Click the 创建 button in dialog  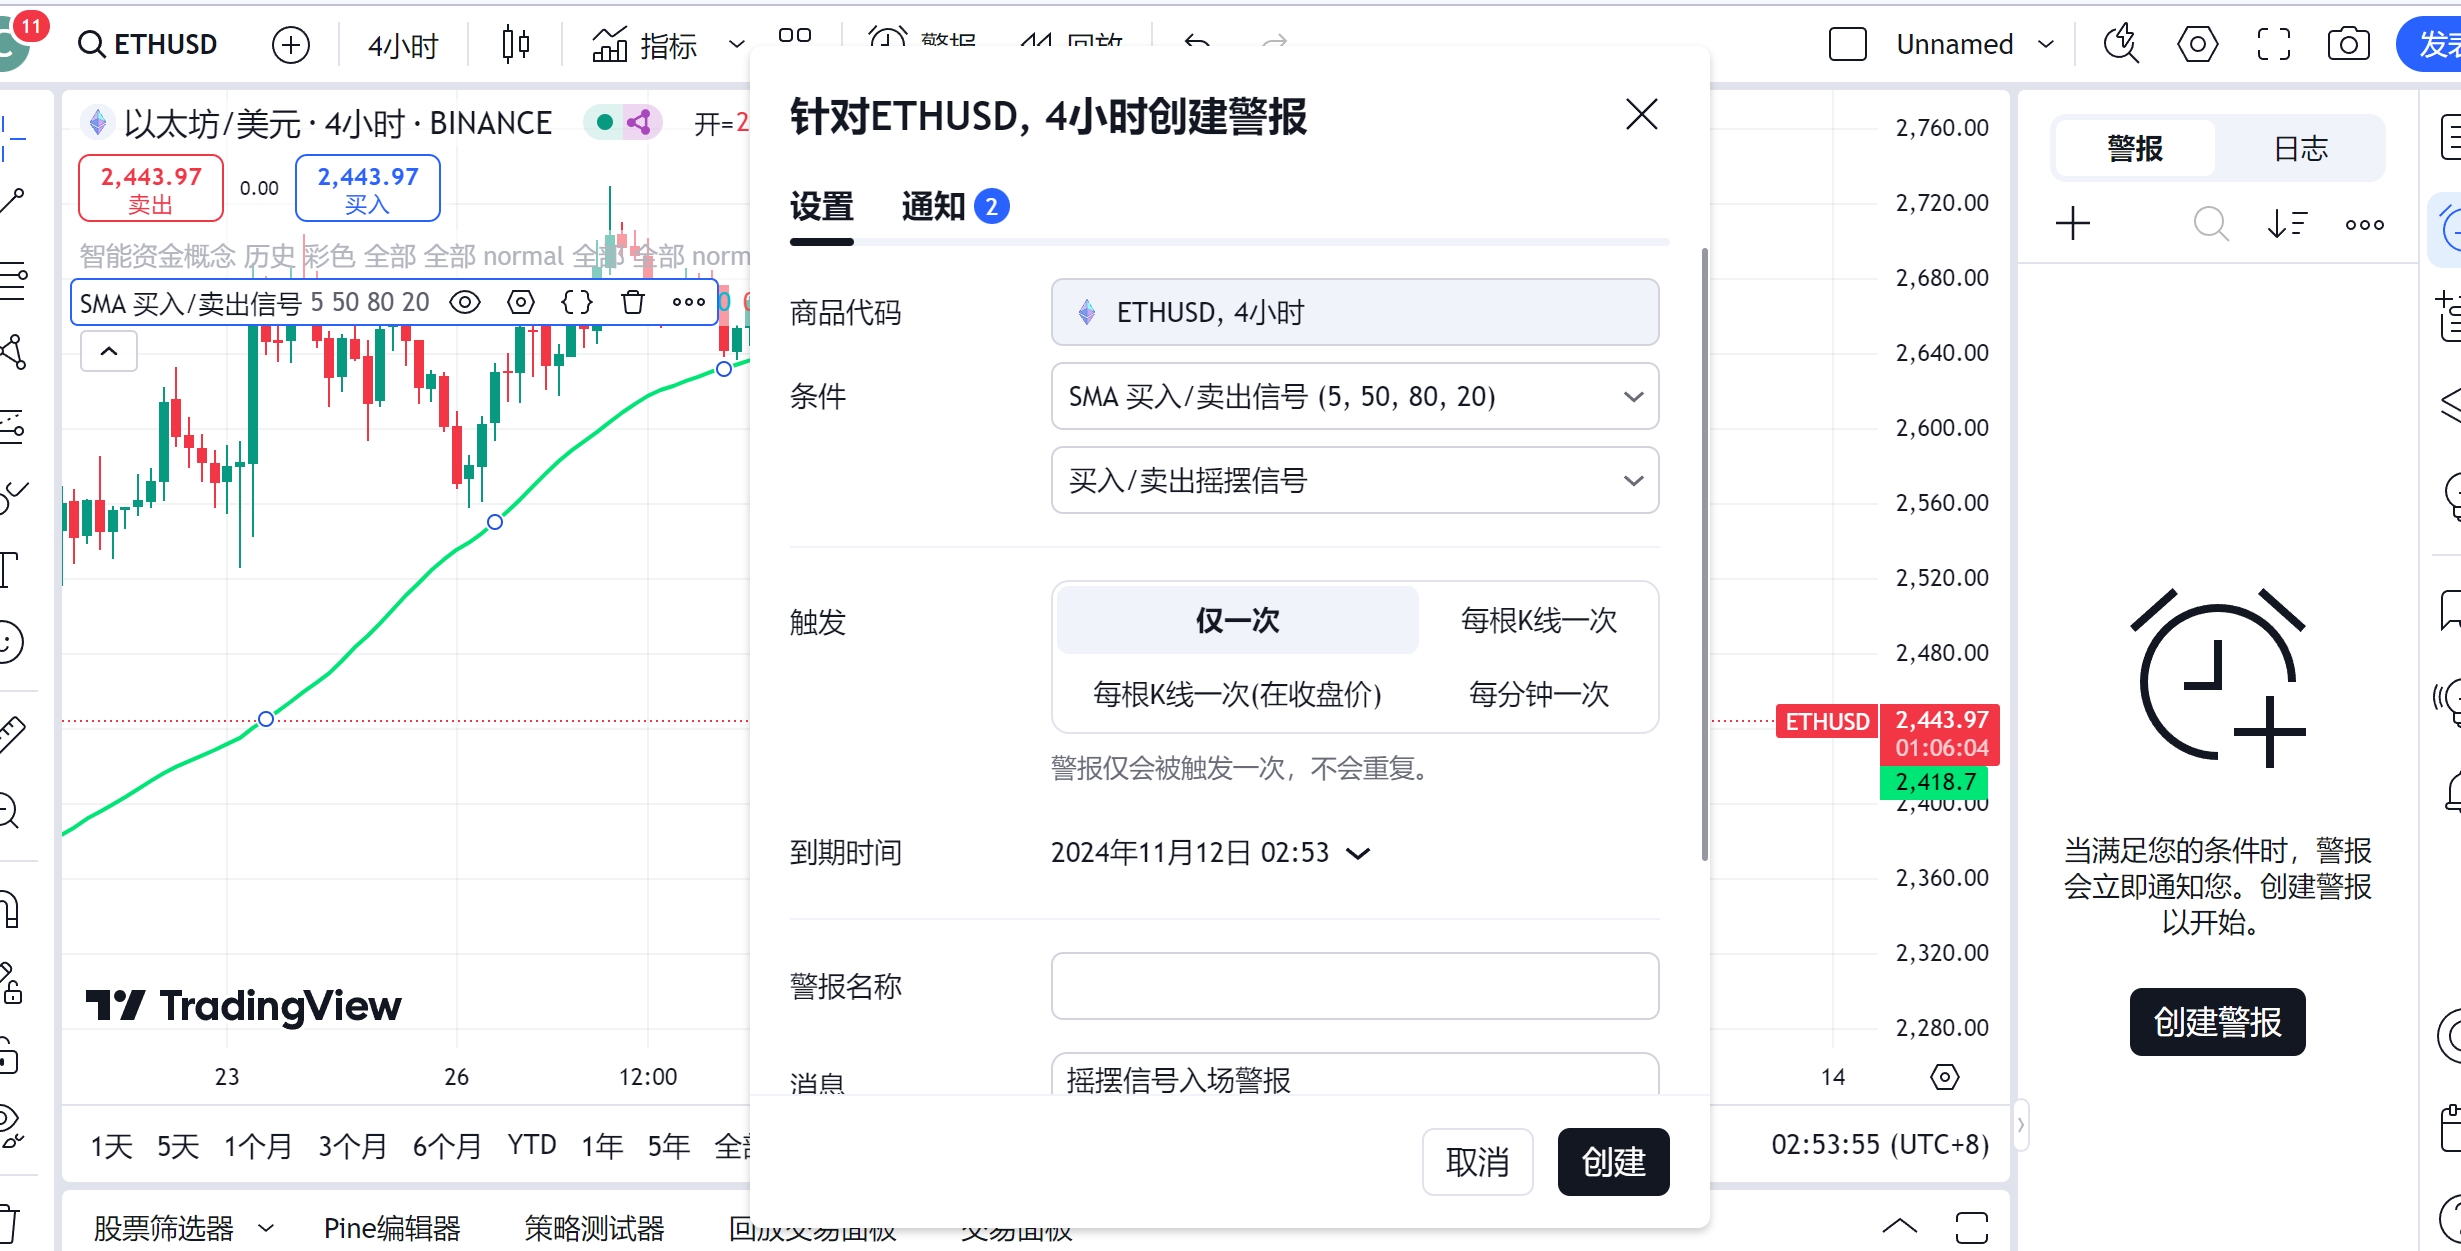click(1613, 1162)
